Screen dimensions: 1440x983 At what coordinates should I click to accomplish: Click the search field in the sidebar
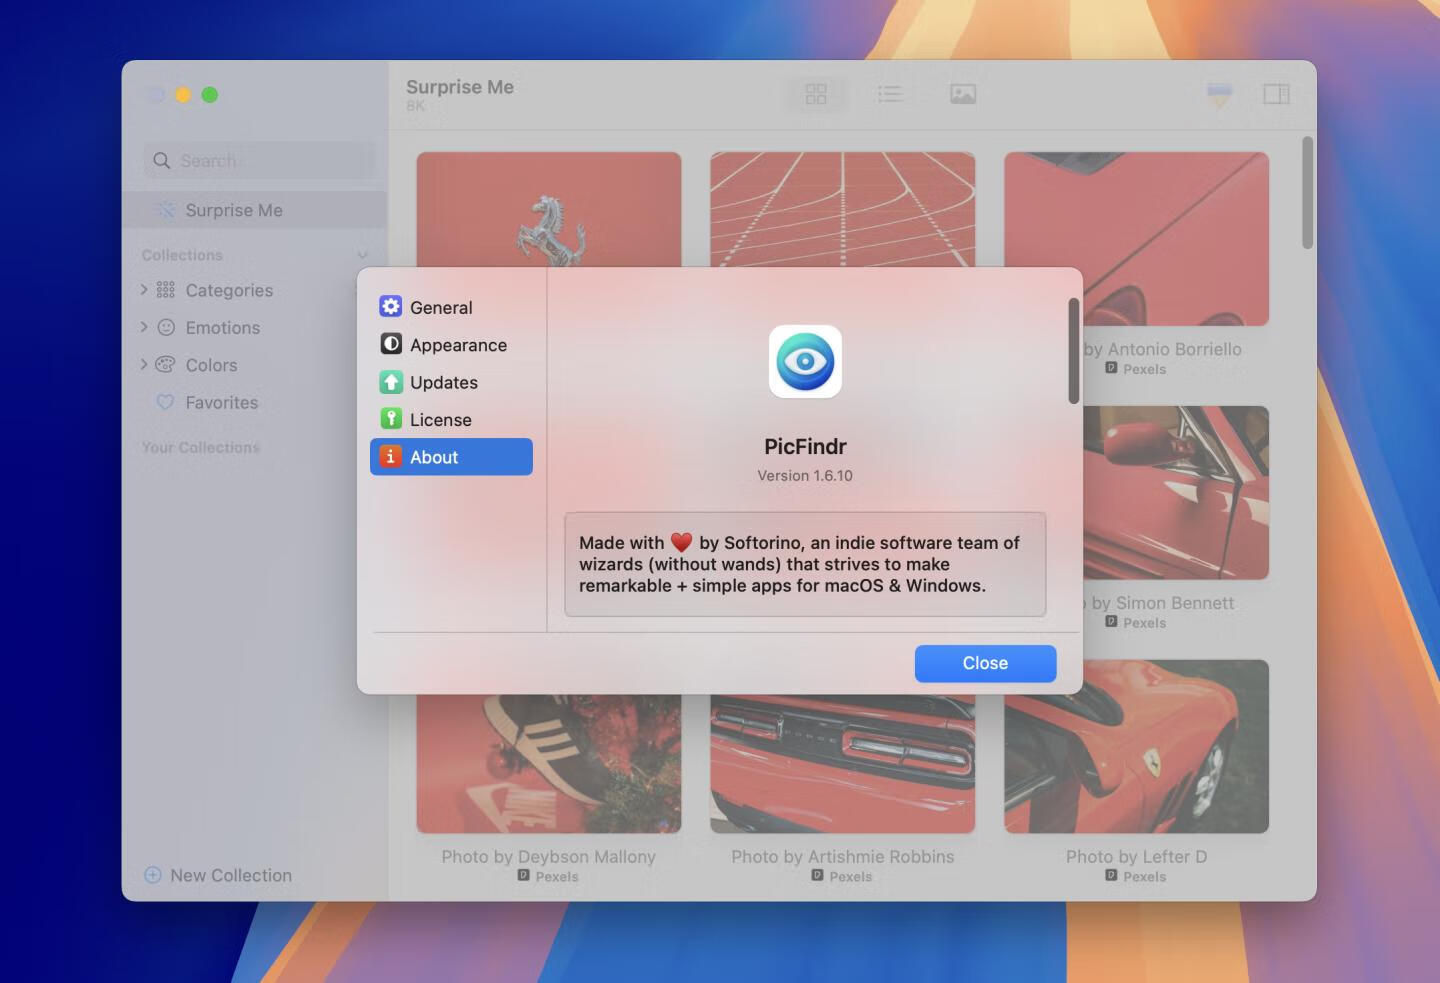261,160
